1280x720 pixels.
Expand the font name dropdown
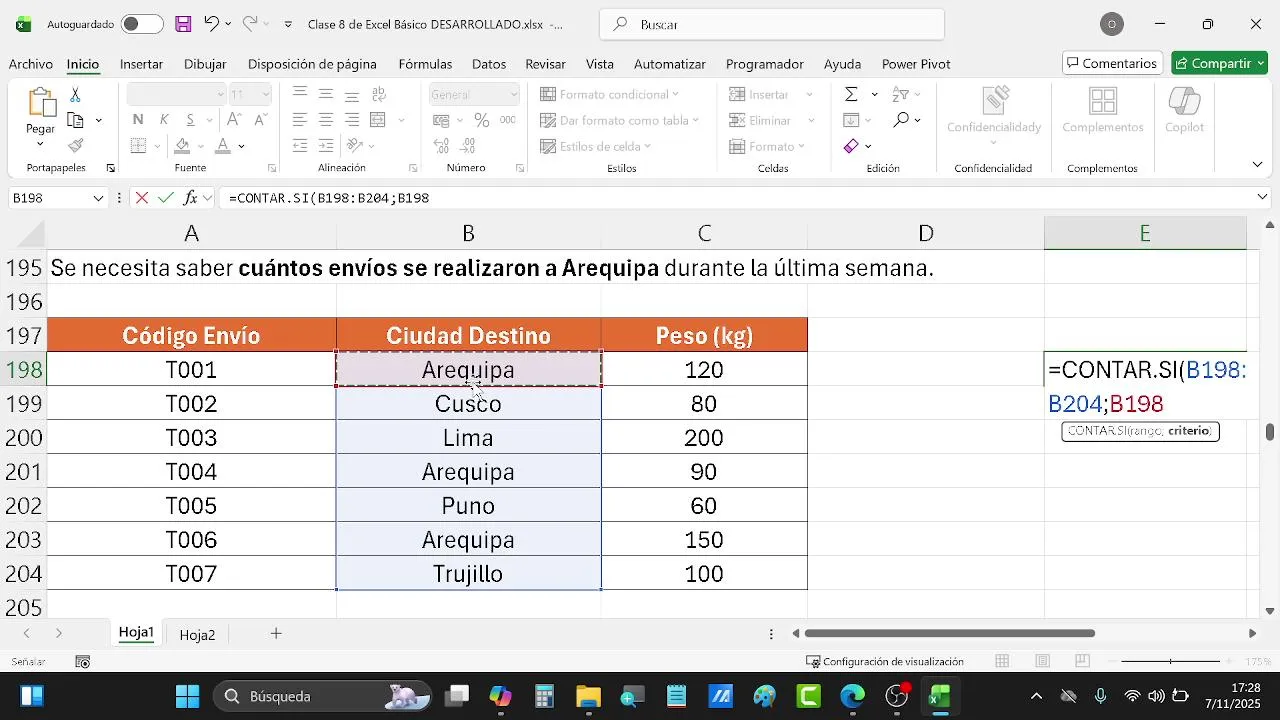click(221, 94)
